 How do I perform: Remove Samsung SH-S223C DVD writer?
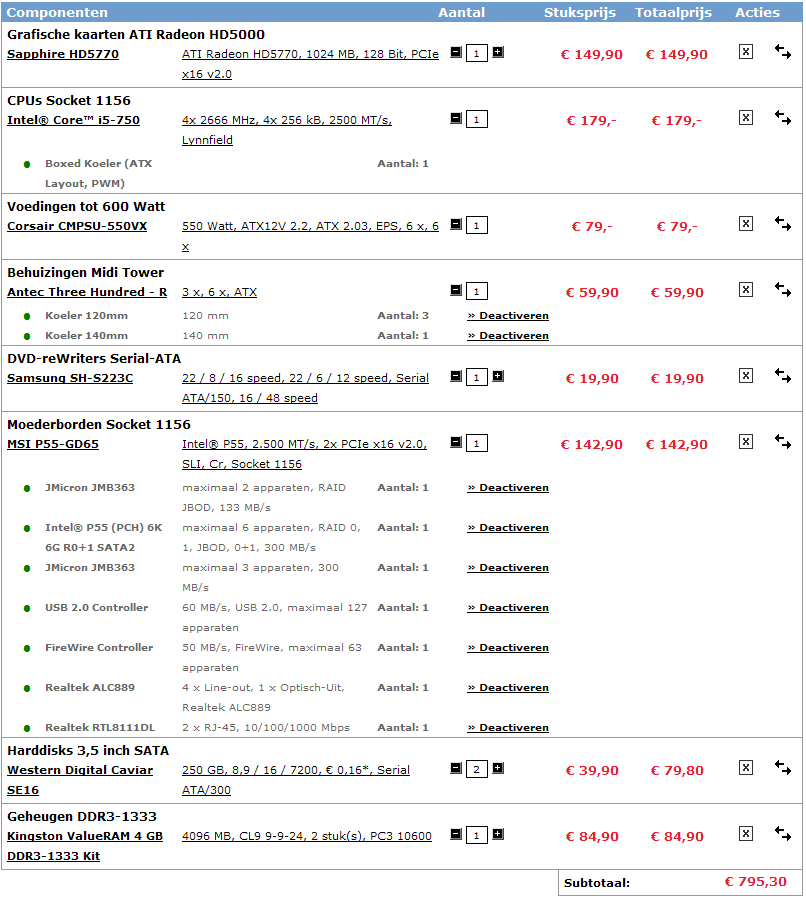pyautogui.click(x=746, y=376)
